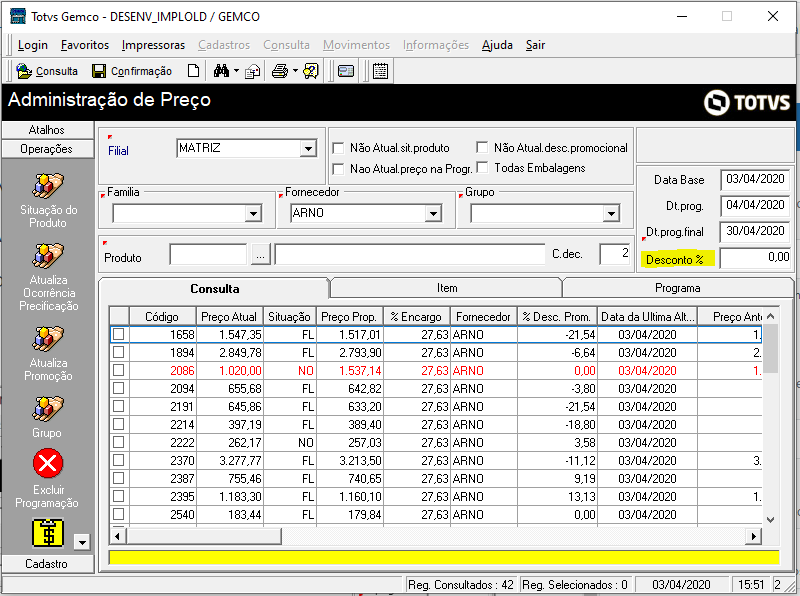Click the Atalhos sidebar button
Viewport: 800px width, 596px height.
pyautogui.click(x=47, y=130)
